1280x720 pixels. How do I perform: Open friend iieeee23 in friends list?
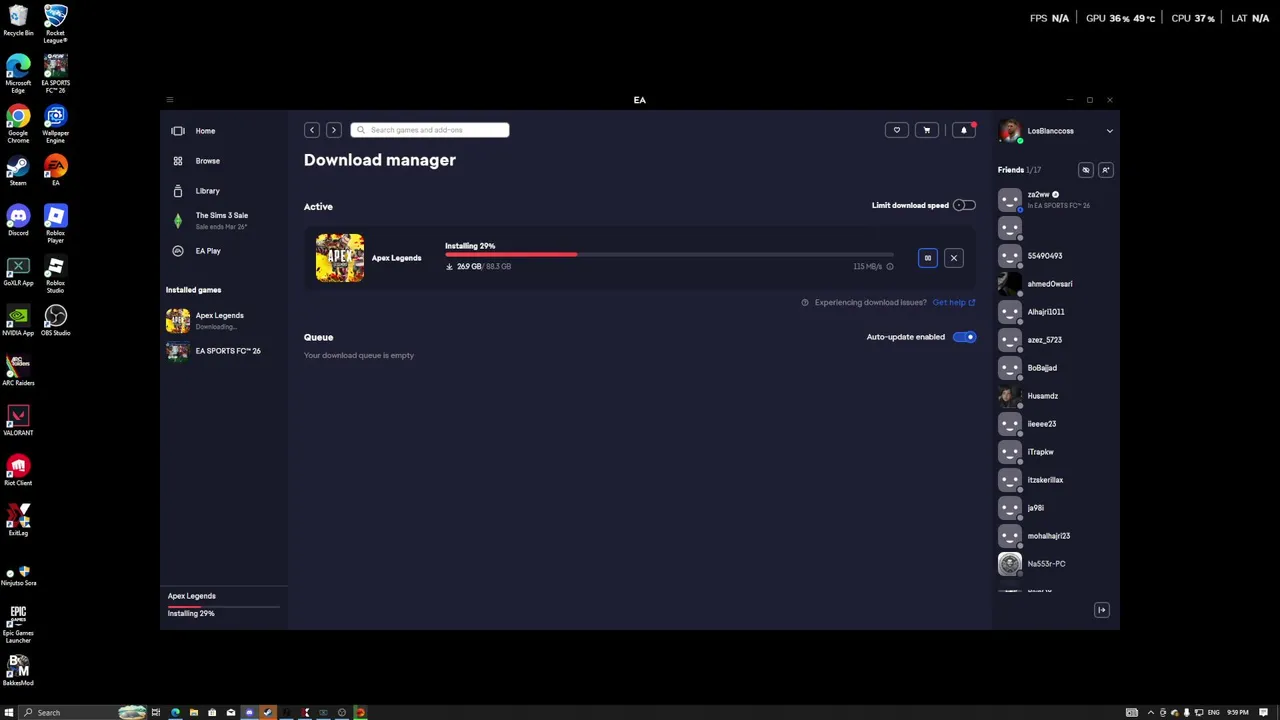[x=1056, y=424]
